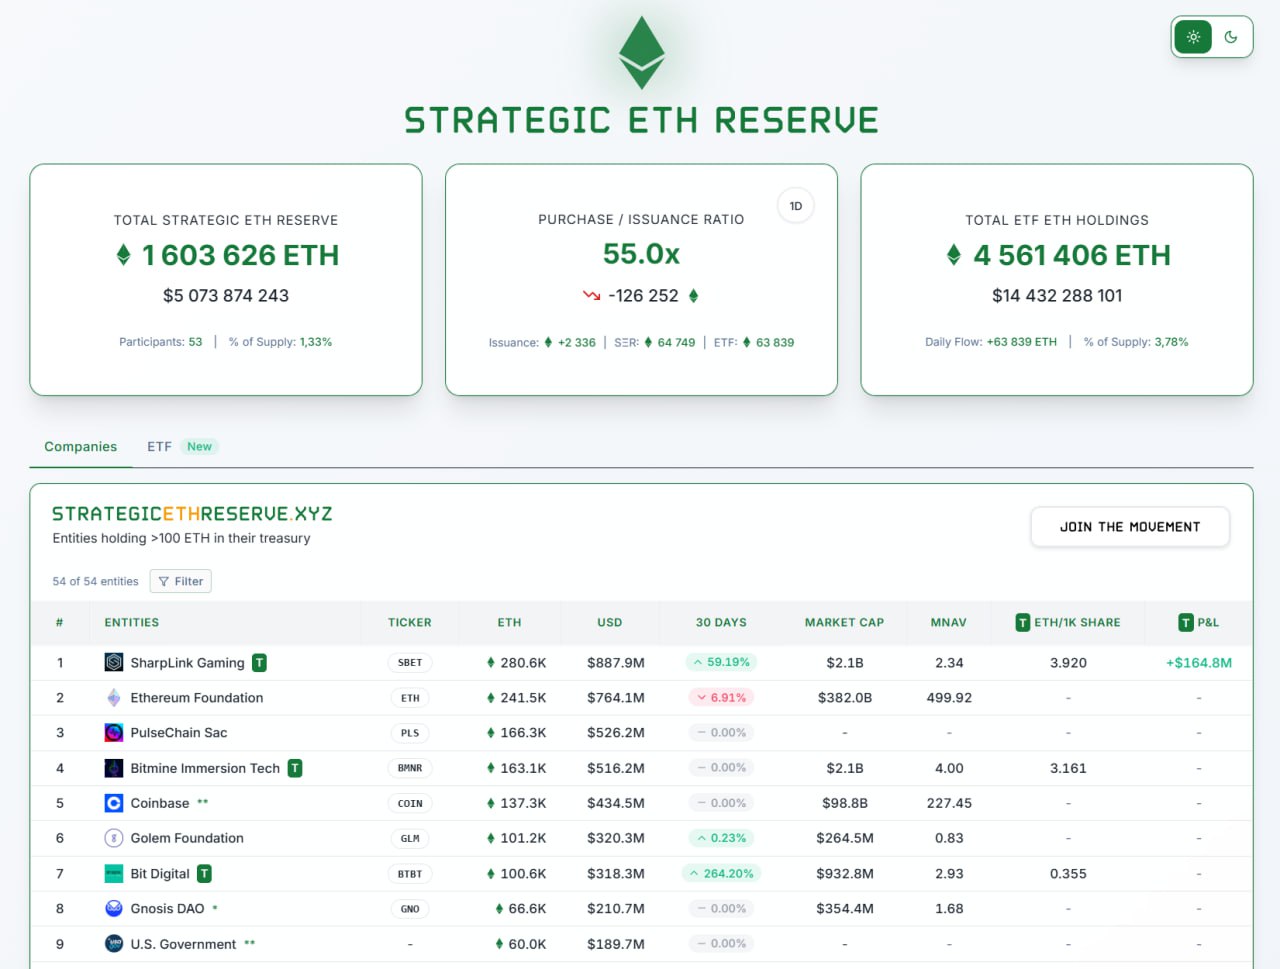Click the GNO ticker pill

pos(410,909)
